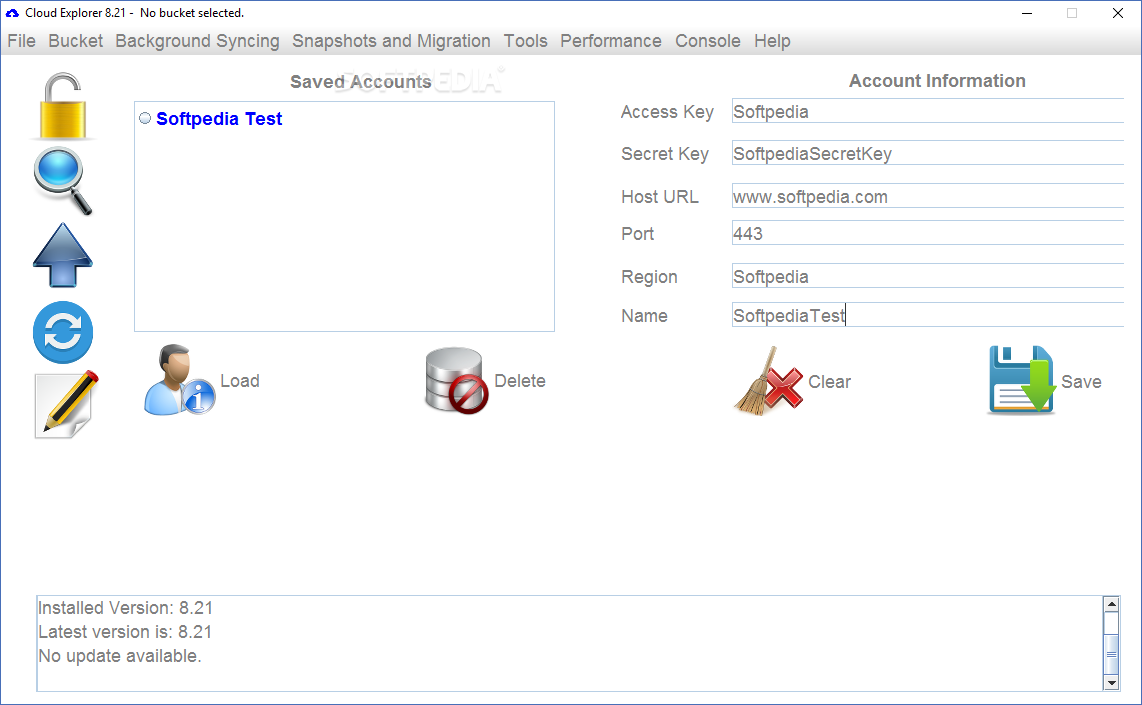Focus the Secret Key input field
This screenshot has width=1142, height=705.
pos(927,154)
